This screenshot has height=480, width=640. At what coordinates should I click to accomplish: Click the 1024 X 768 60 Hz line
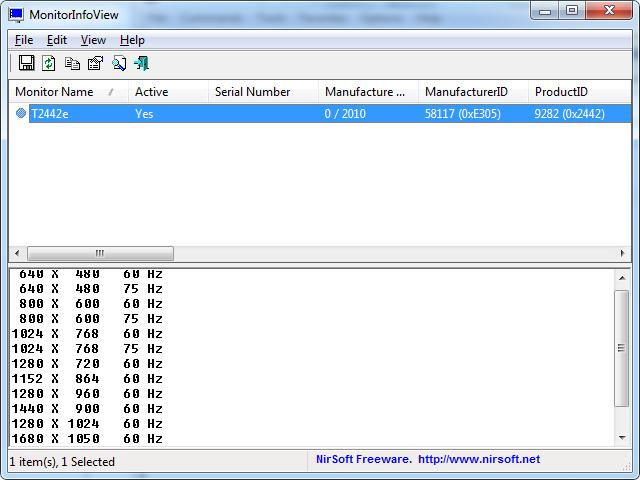[87, 333]
